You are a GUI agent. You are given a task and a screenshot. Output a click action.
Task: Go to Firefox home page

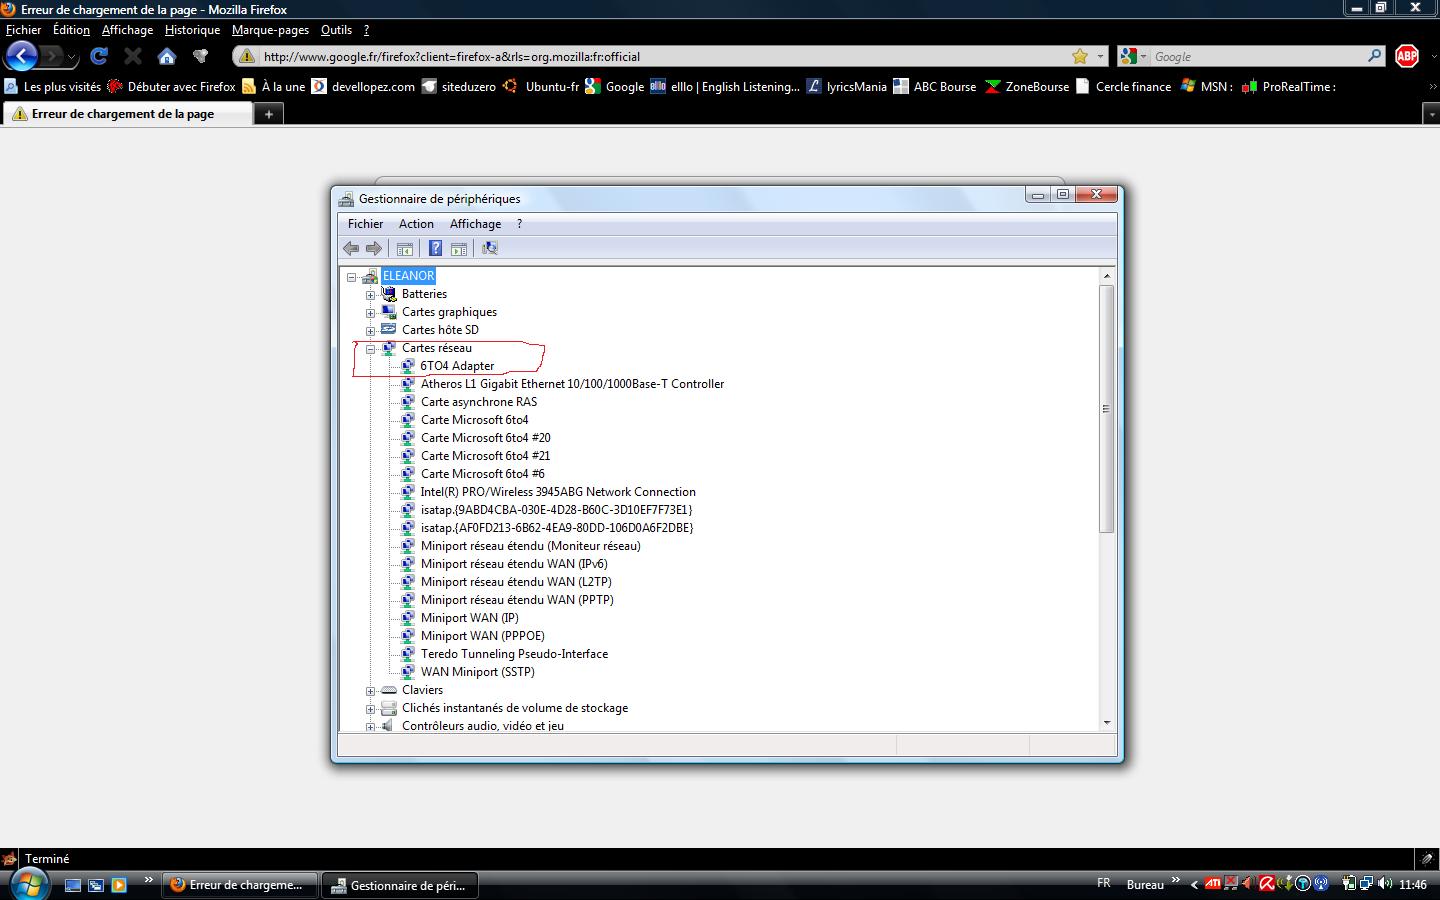point(167,56)
